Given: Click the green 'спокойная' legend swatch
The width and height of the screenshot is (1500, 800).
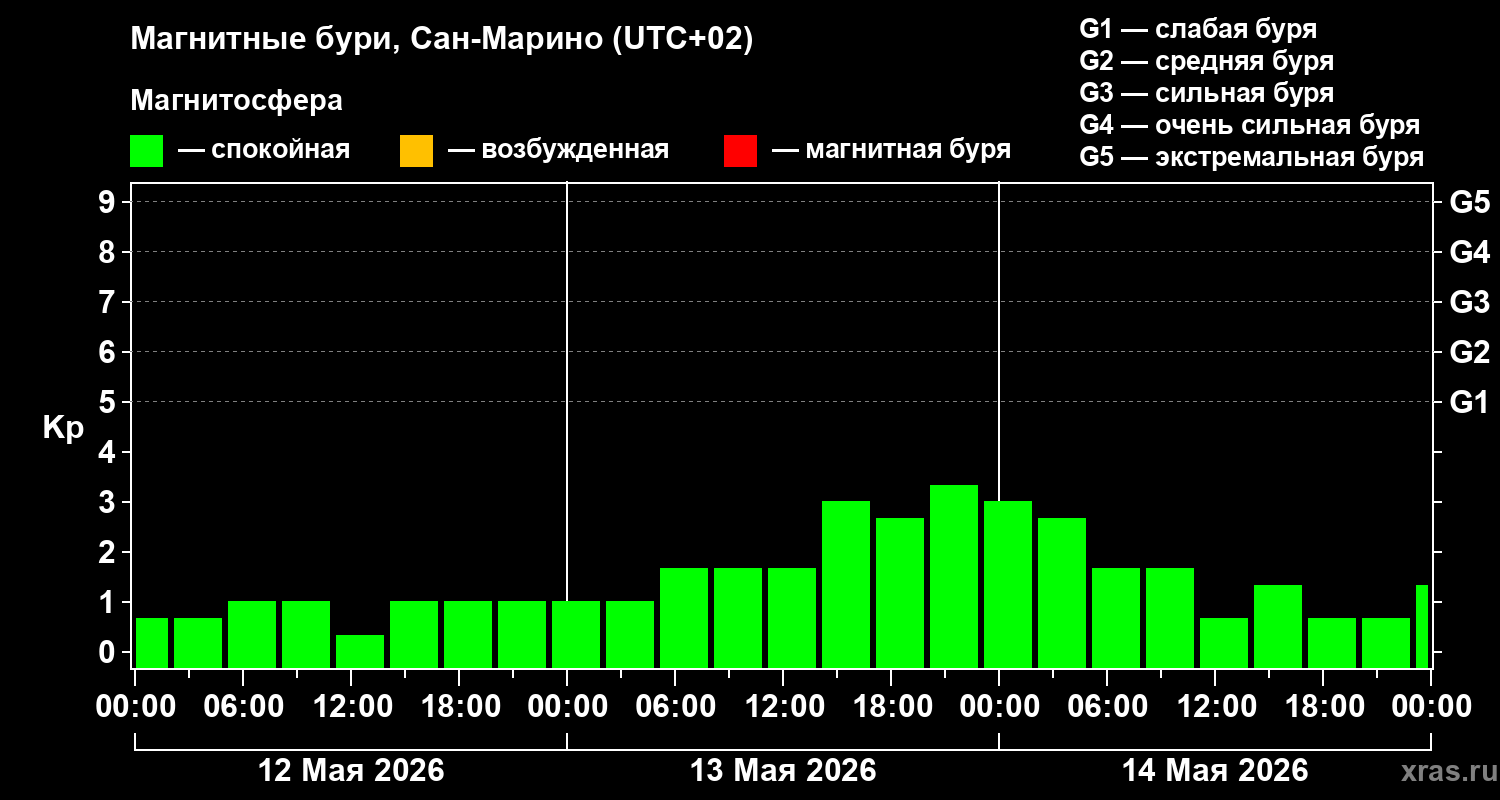Looking at the screenshot, I should click(146, 151).
